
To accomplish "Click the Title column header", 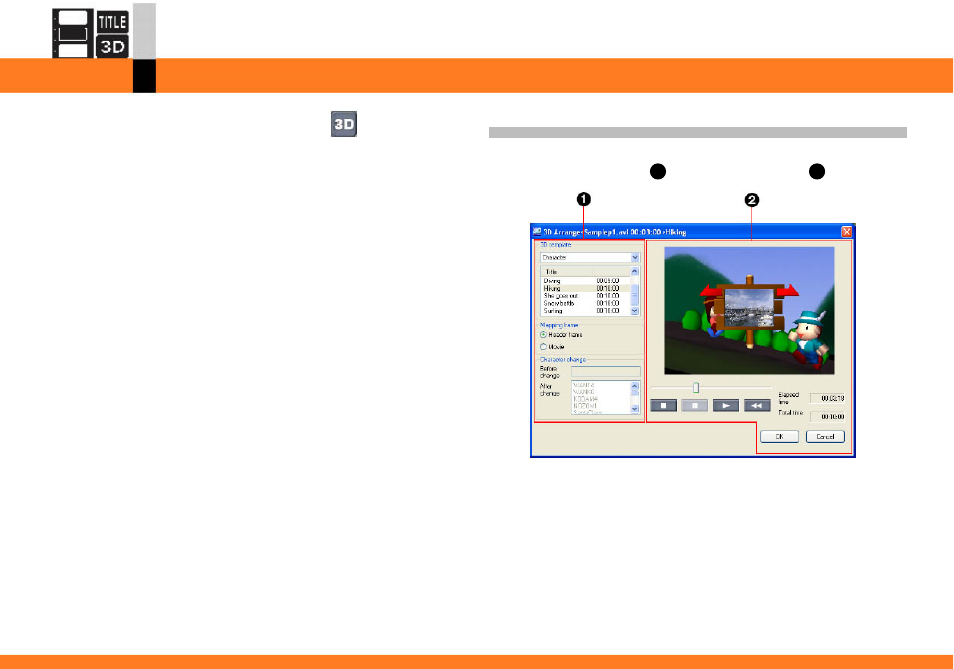I will [566, 272].
